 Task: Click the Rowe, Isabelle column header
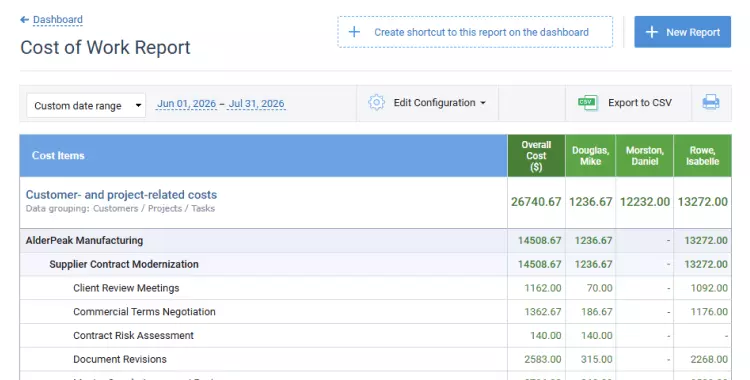(702, 156)
